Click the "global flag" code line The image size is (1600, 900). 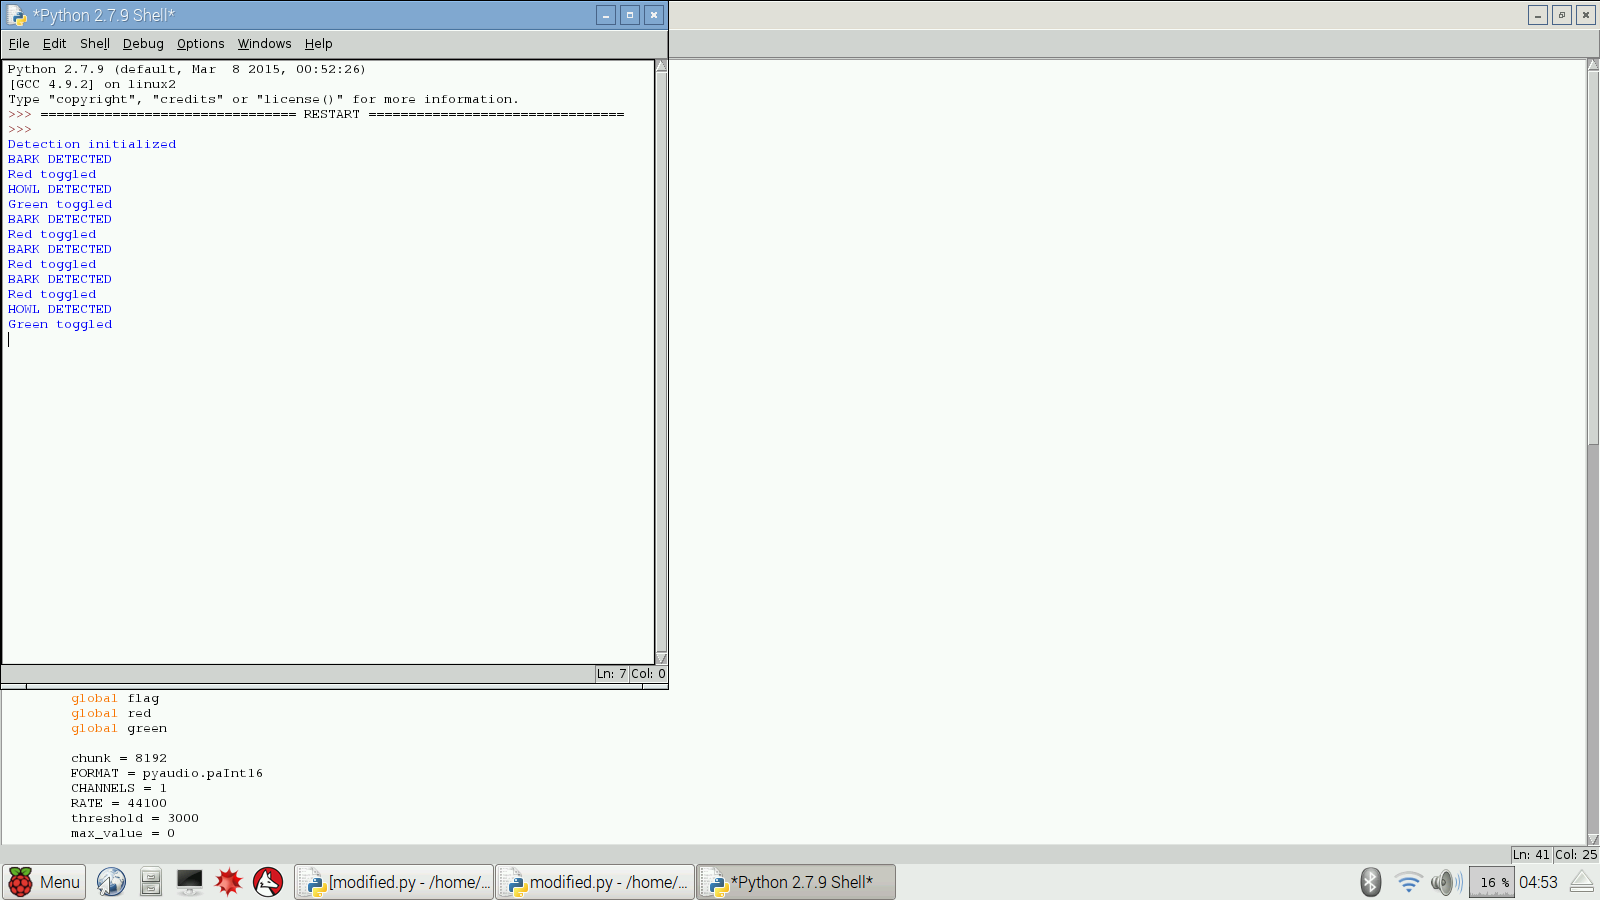coord(115,698)
